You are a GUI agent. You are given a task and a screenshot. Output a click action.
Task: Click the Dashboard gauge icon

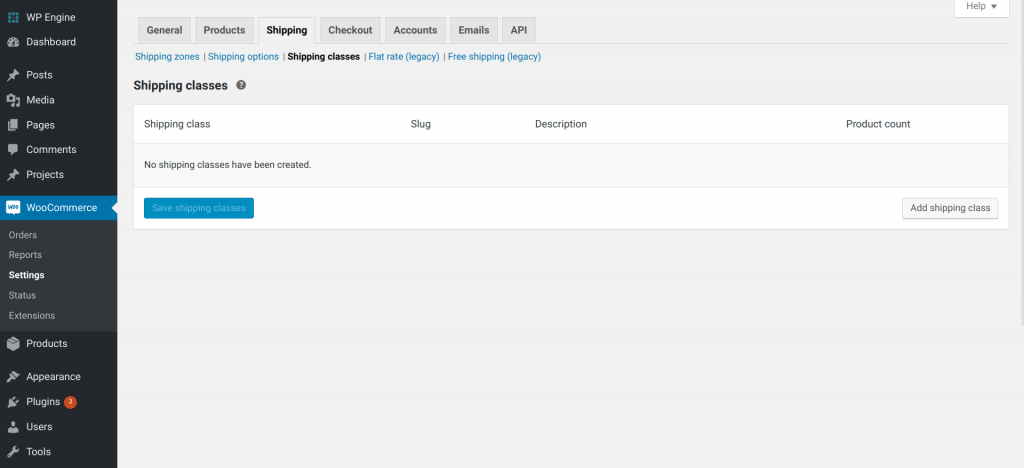[13, 42]
